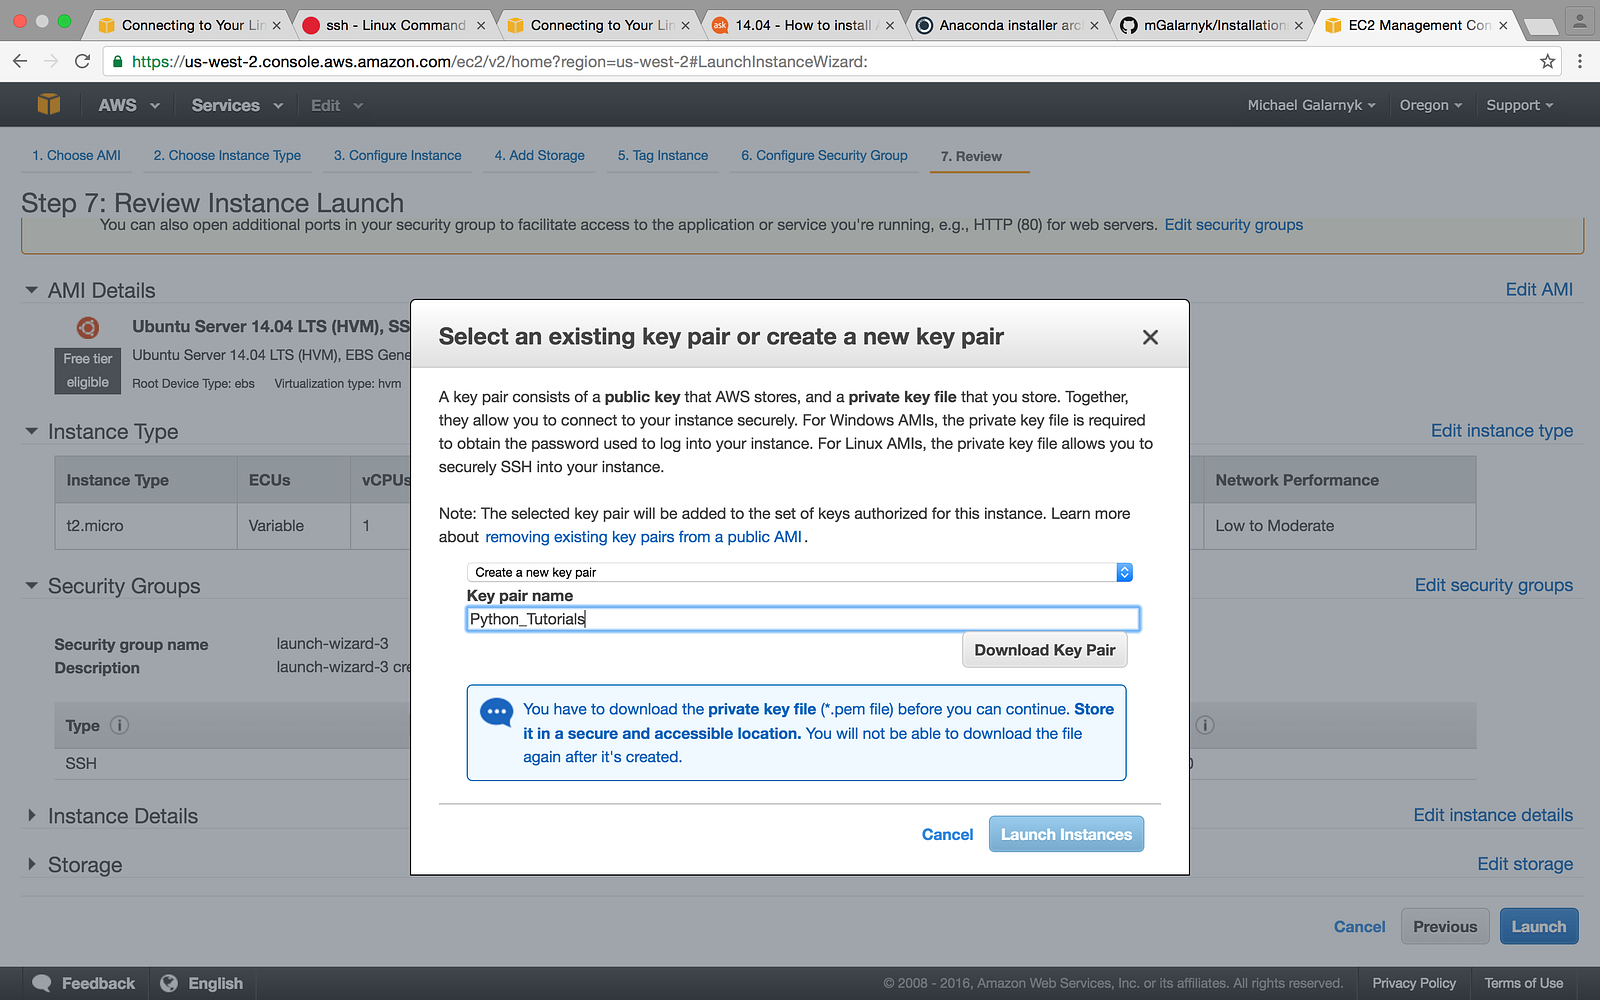The image size is (1600, 1000).
Task: Click the browser back arrow
Action: tap(20, 62)
